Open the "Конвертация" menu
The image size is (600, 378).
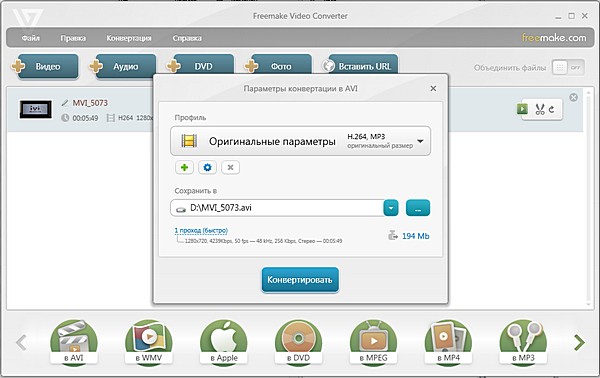coord(129,38)
